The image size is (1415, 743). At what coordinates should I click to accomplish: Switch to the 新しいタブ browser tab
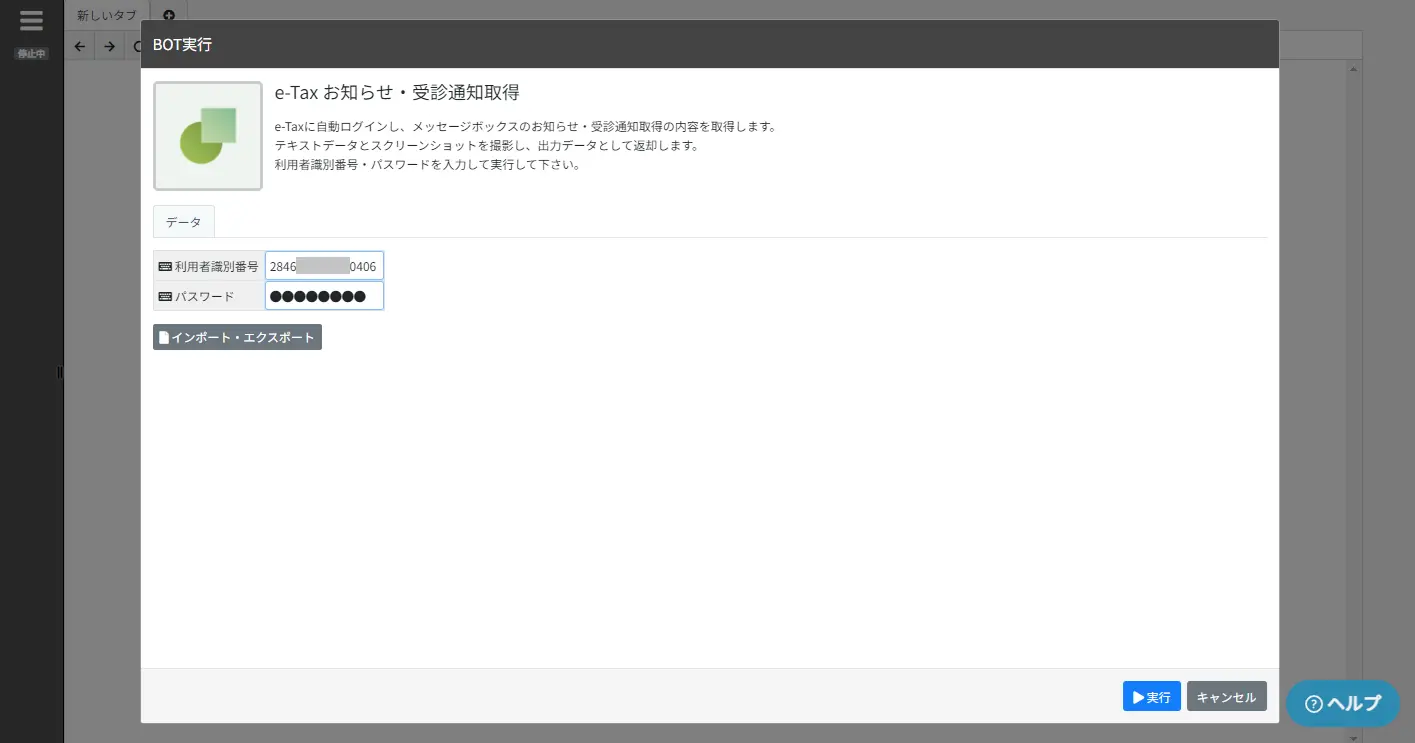click(x=107, y=15)
